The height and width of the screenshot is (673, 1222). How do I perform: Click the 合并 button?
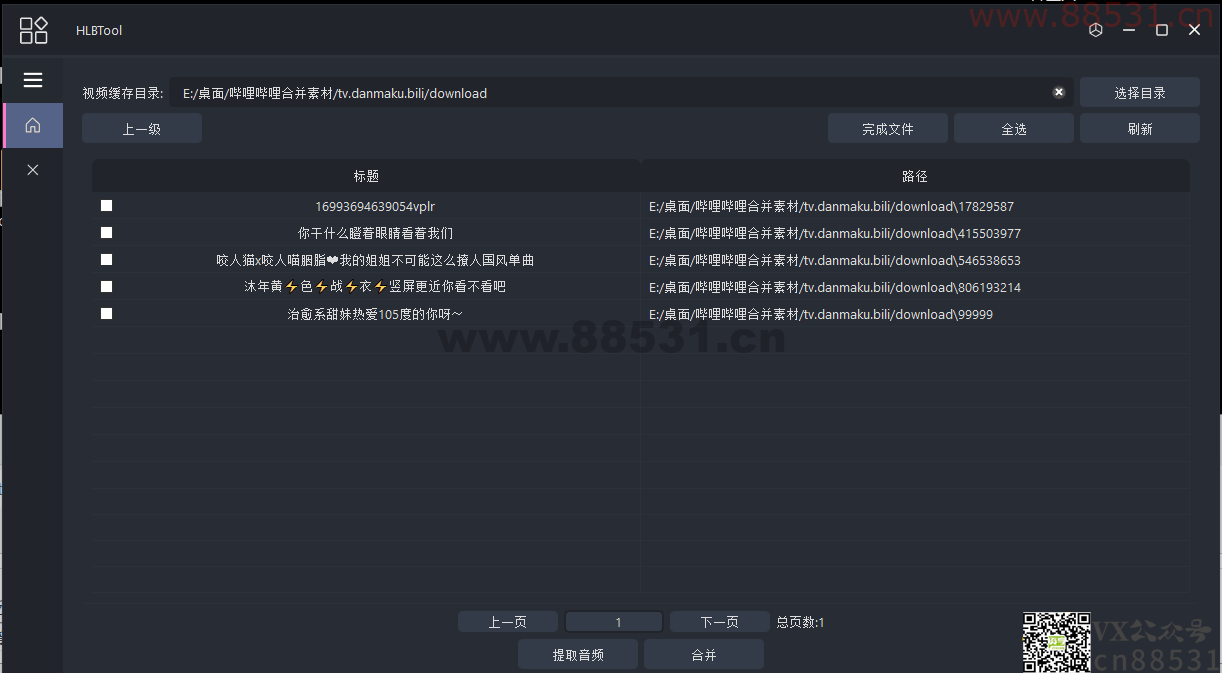704,655
